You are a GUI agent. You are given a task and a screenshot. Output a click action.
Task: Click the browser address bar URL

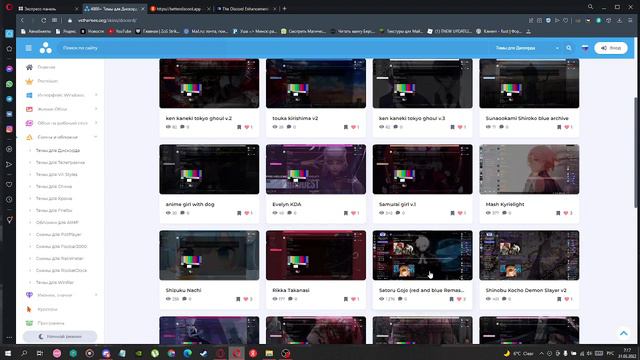click(x=107, y=20)
